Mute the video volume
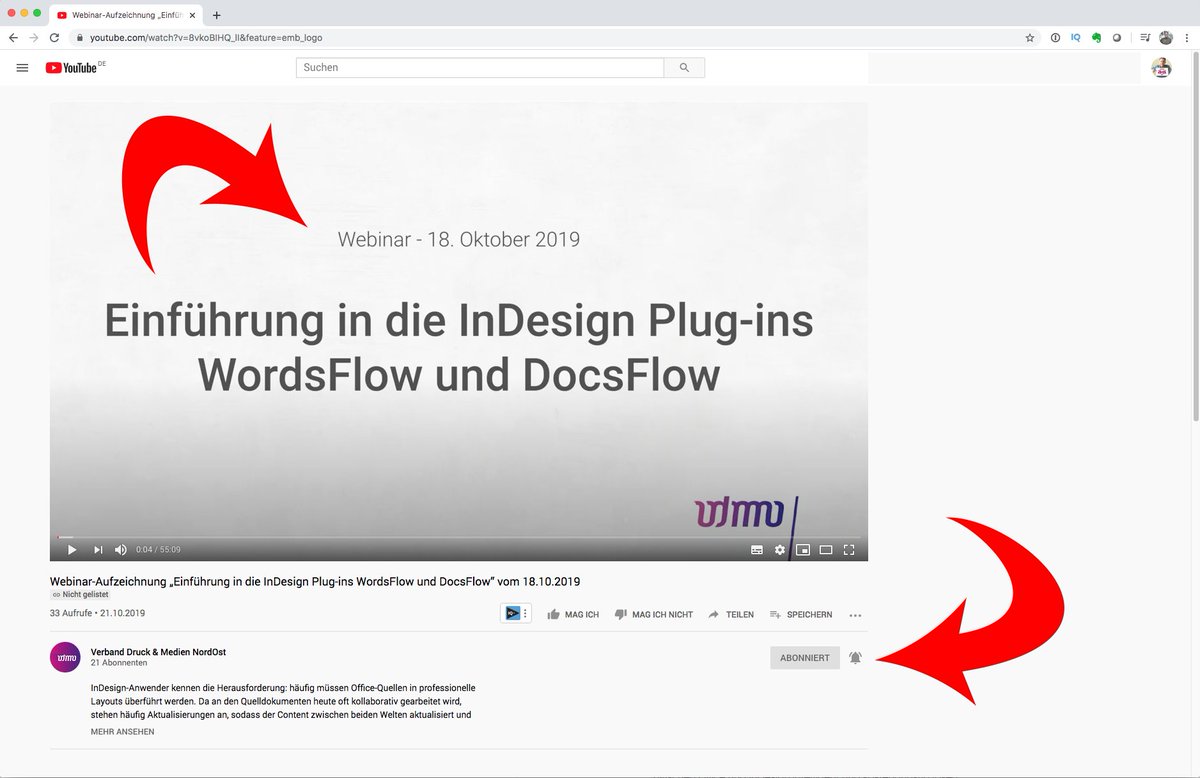Viewport: 1200px width, 778px height. [x=121, y=549]
